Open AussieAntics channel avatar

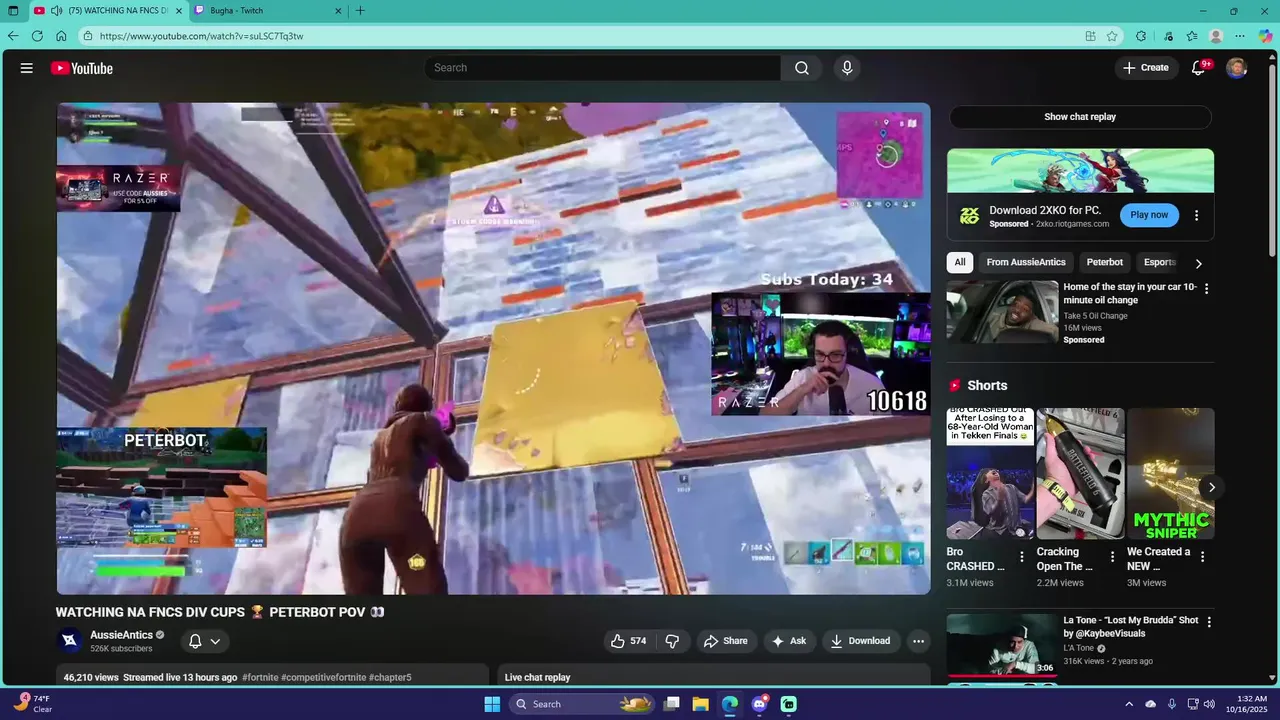(69, 641)
